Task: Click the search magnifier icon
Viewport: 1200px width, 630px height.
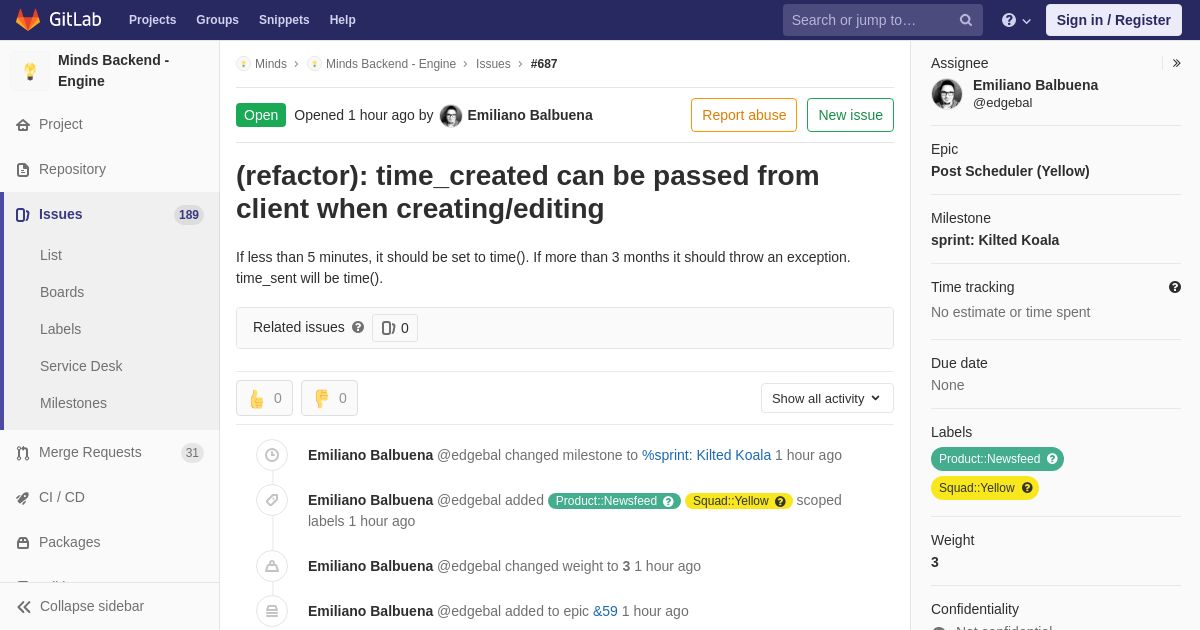Action: (966, 20)
